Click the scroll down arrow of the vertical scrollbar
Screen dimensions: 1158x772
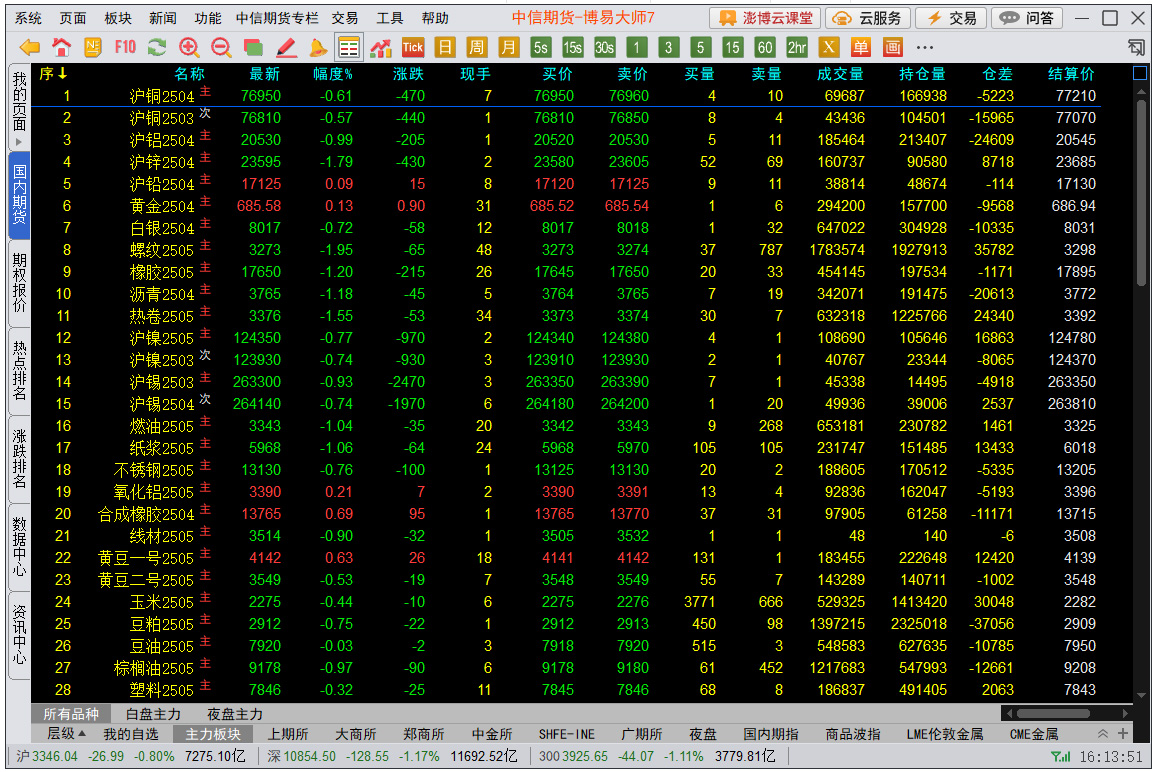[x=1142, y=695]
